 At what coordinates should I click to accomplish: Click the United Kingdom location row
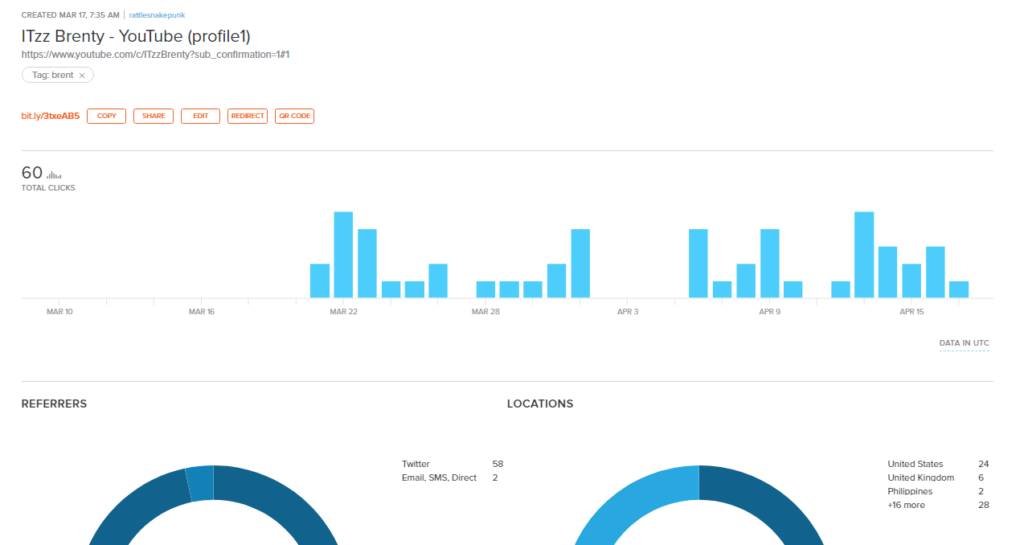(x=936, y=478)
